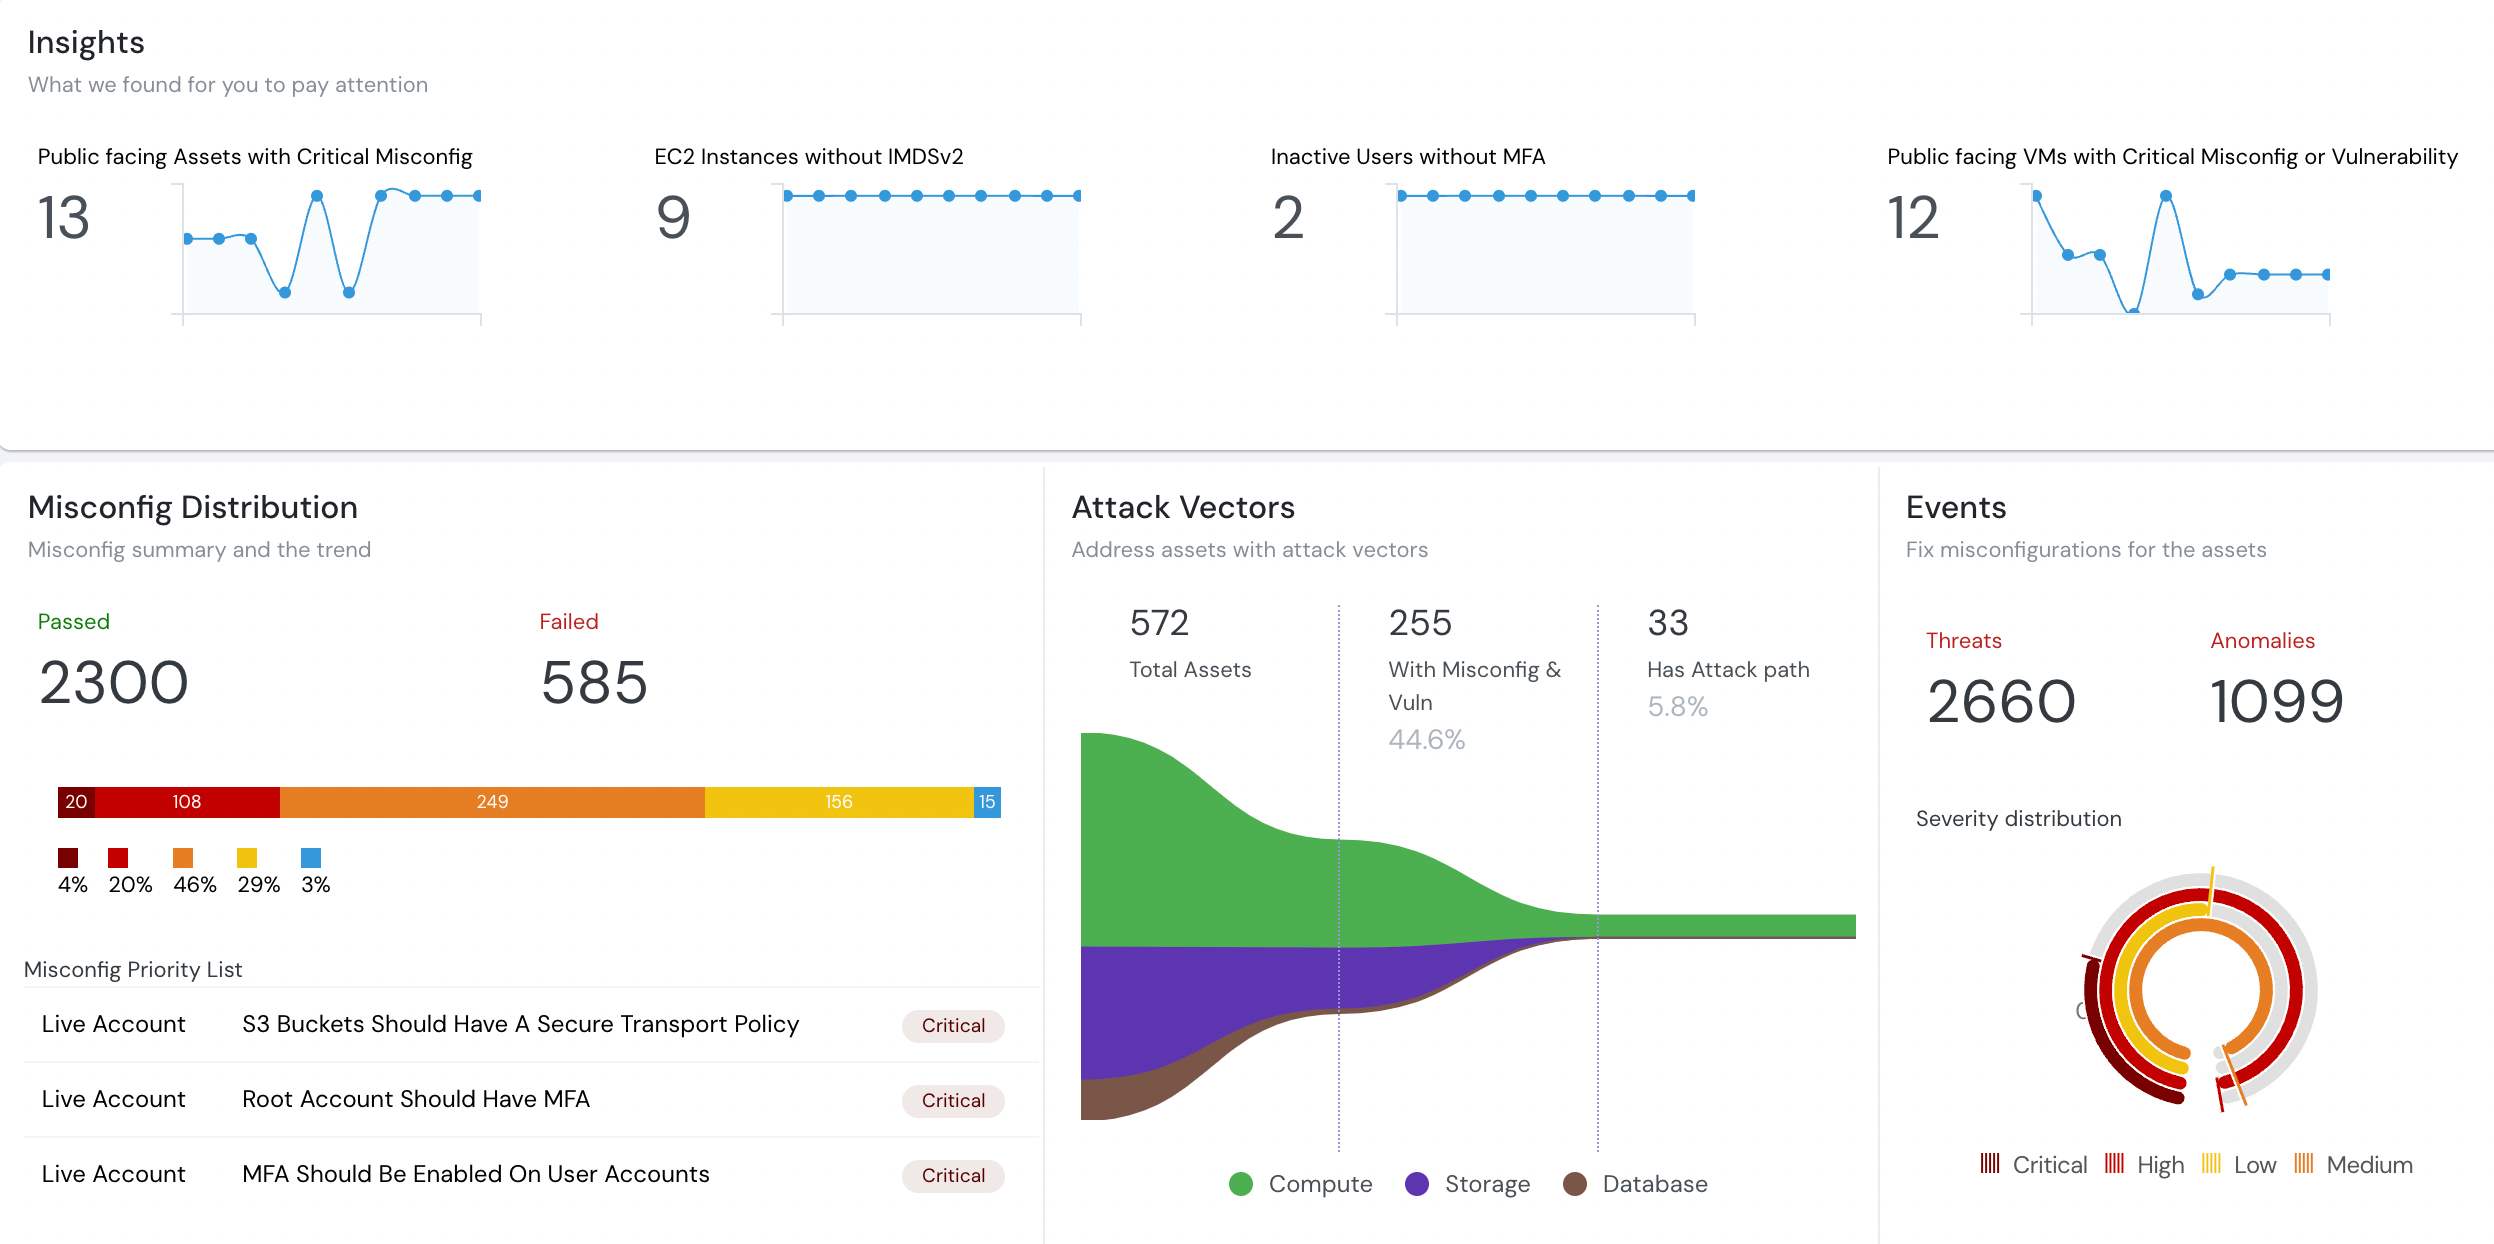The height and width of the screenshot is (1244, 2494).
Task: Select the brown Database legend dot
Action: tap(1576, 1184)
